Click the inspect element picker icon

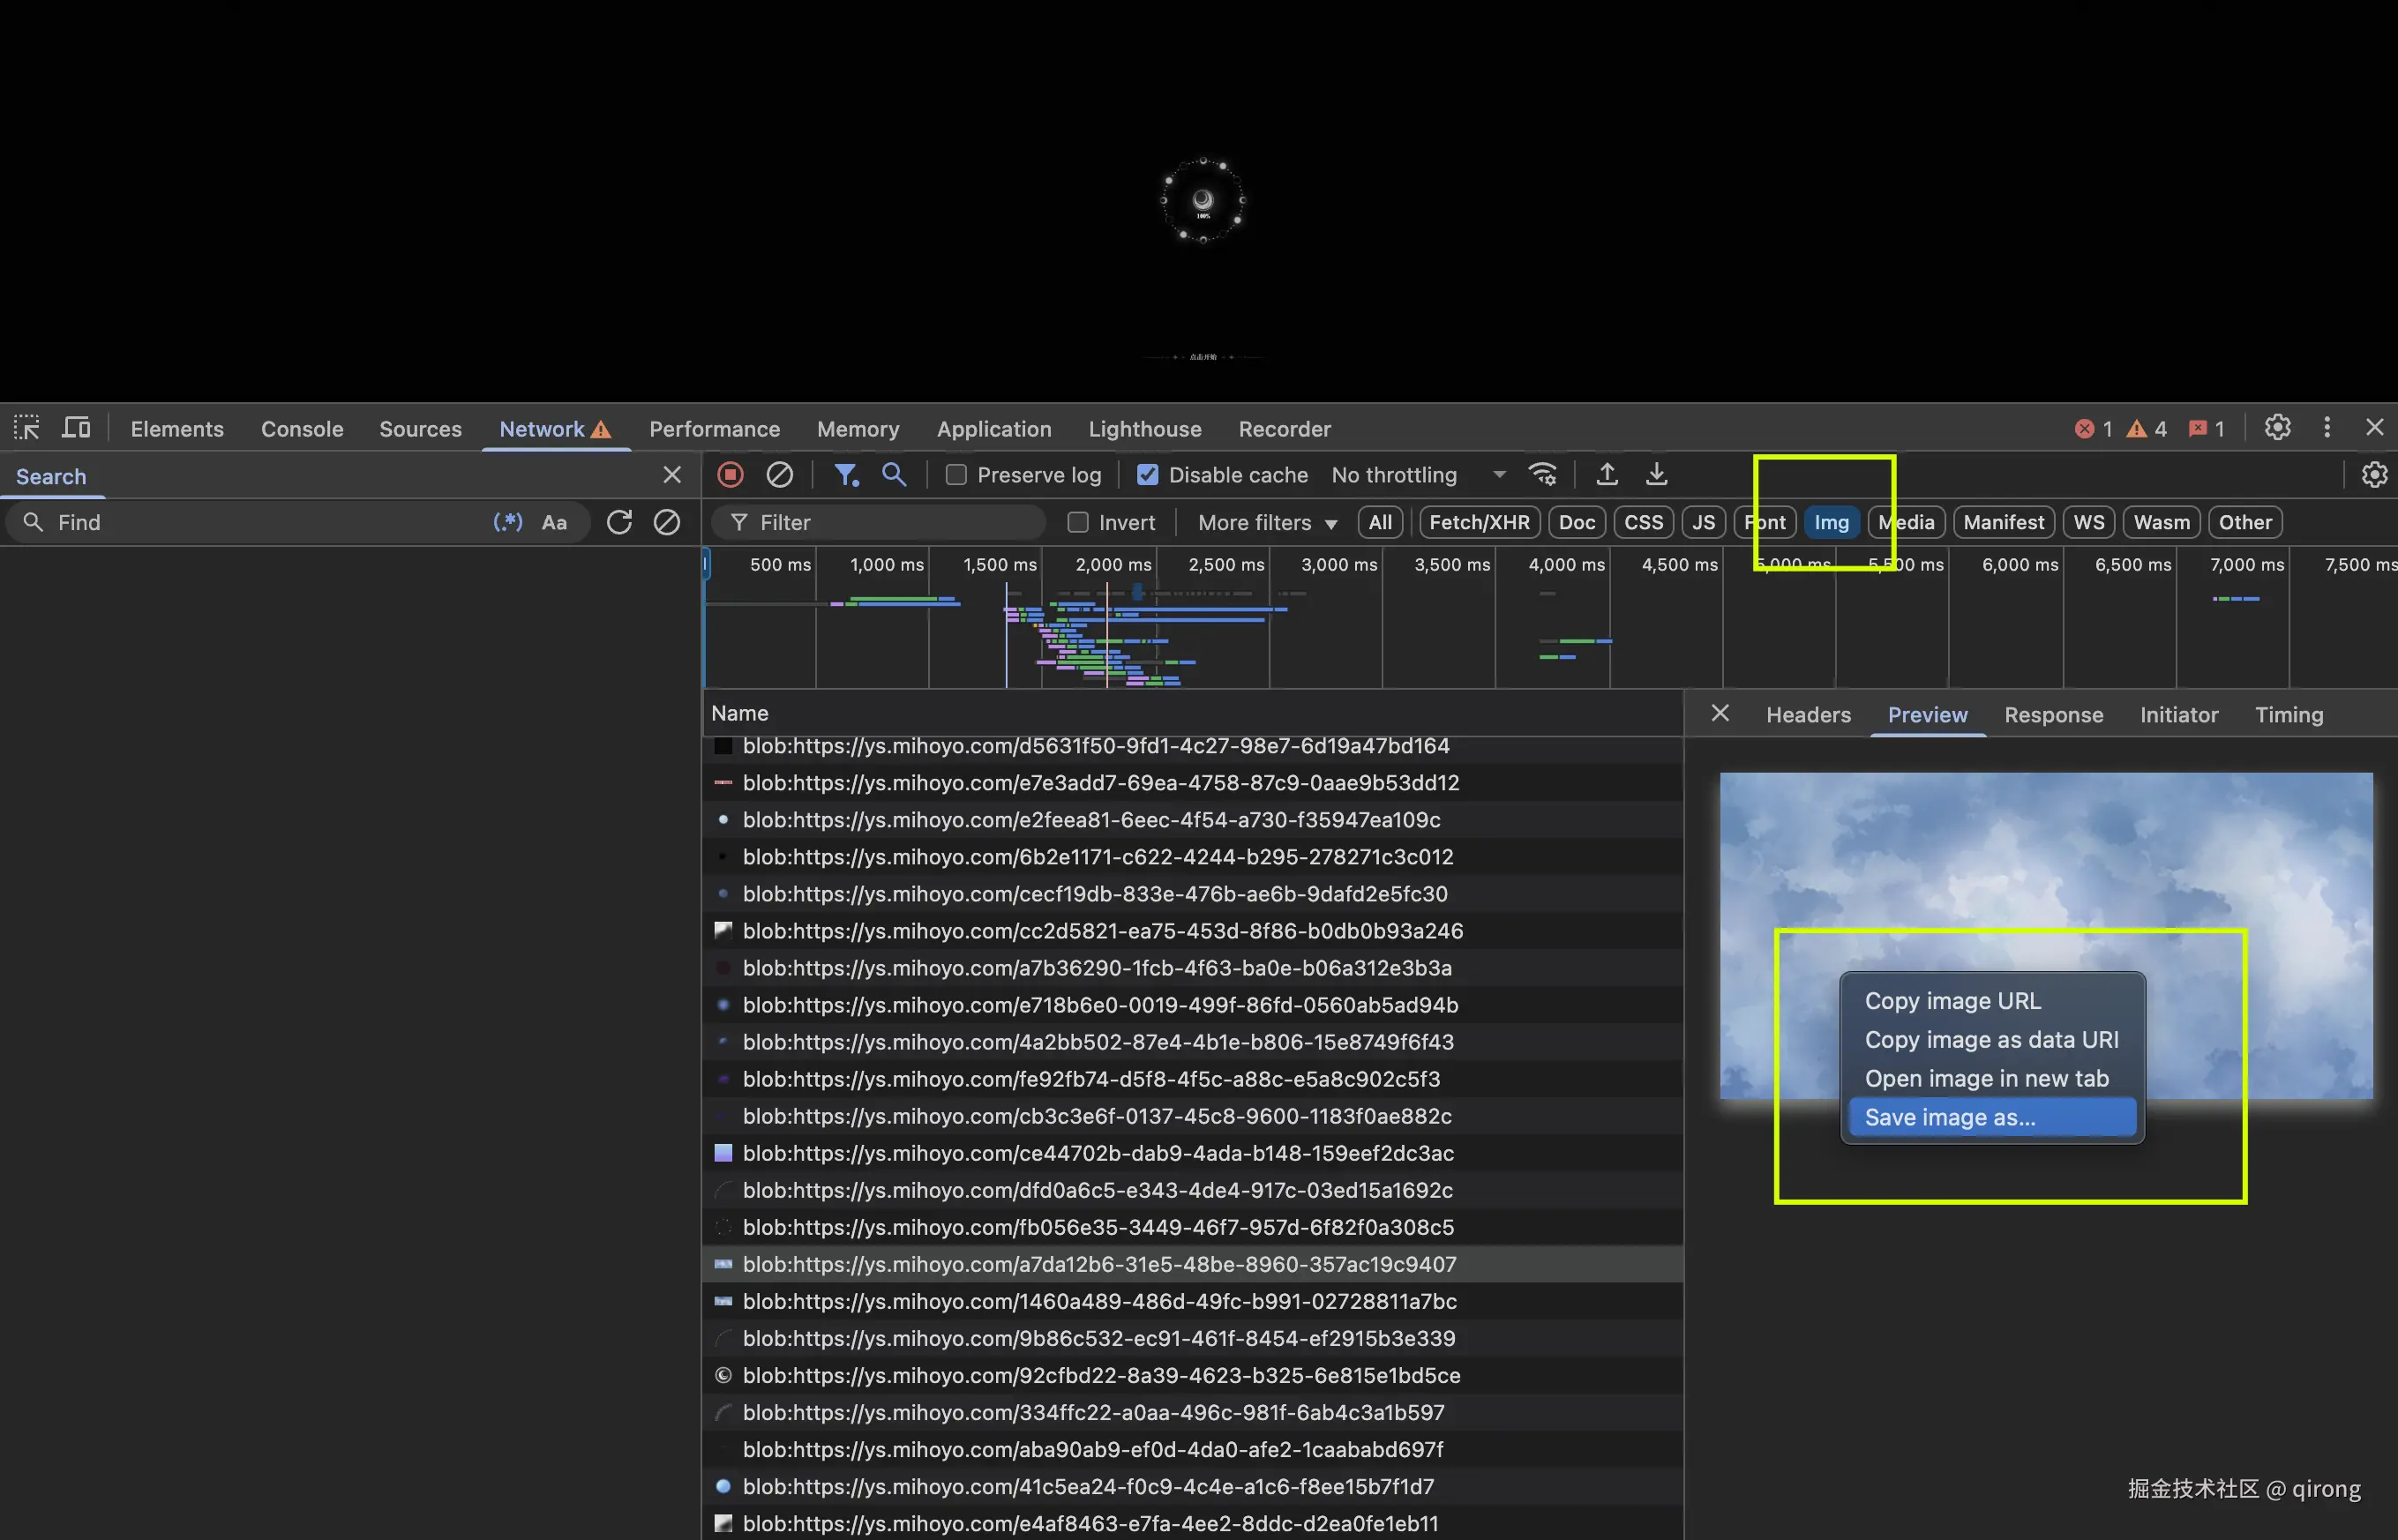(27, 428)
